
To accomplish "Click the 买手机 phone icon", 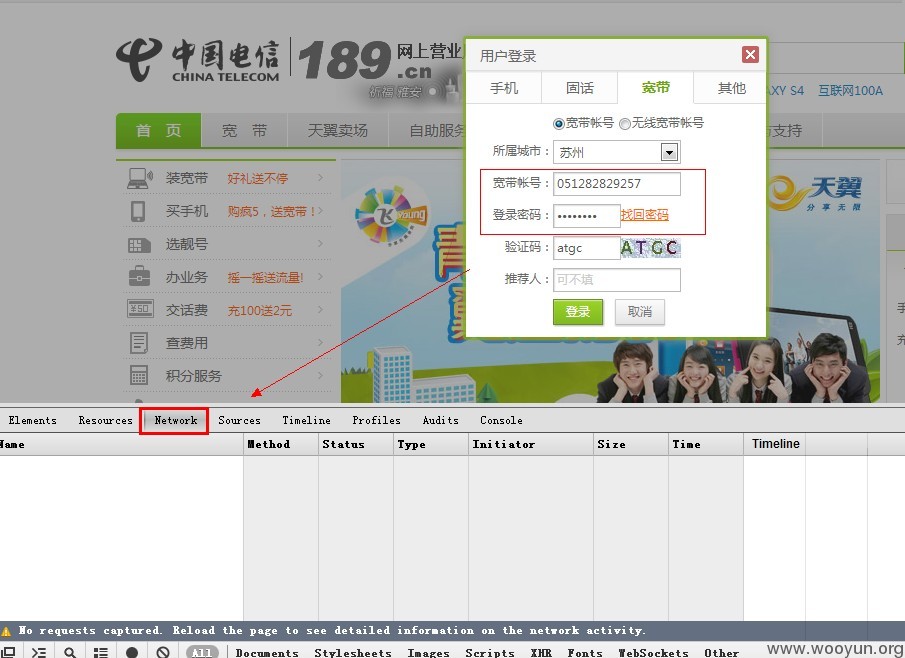I will (x=138, y=211).
